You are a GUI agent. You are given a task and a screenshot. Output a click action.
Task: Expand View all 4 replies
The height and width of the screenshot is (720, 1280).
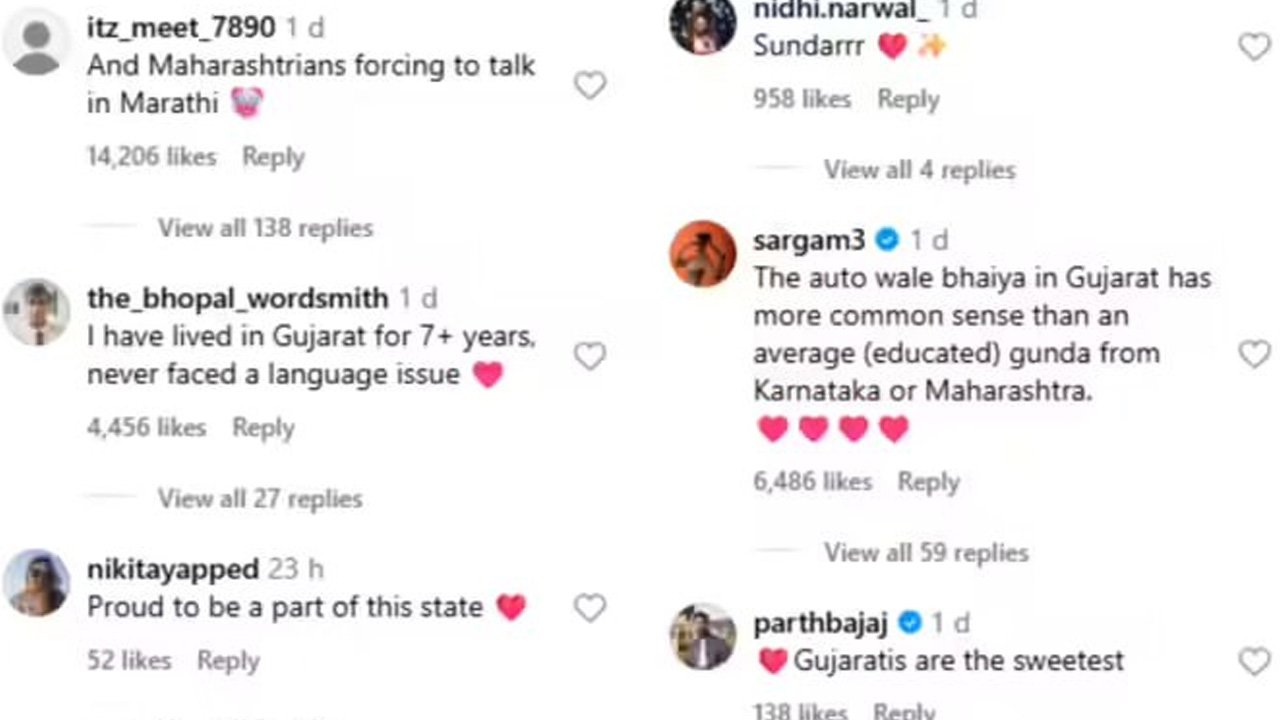coord(919,170)
